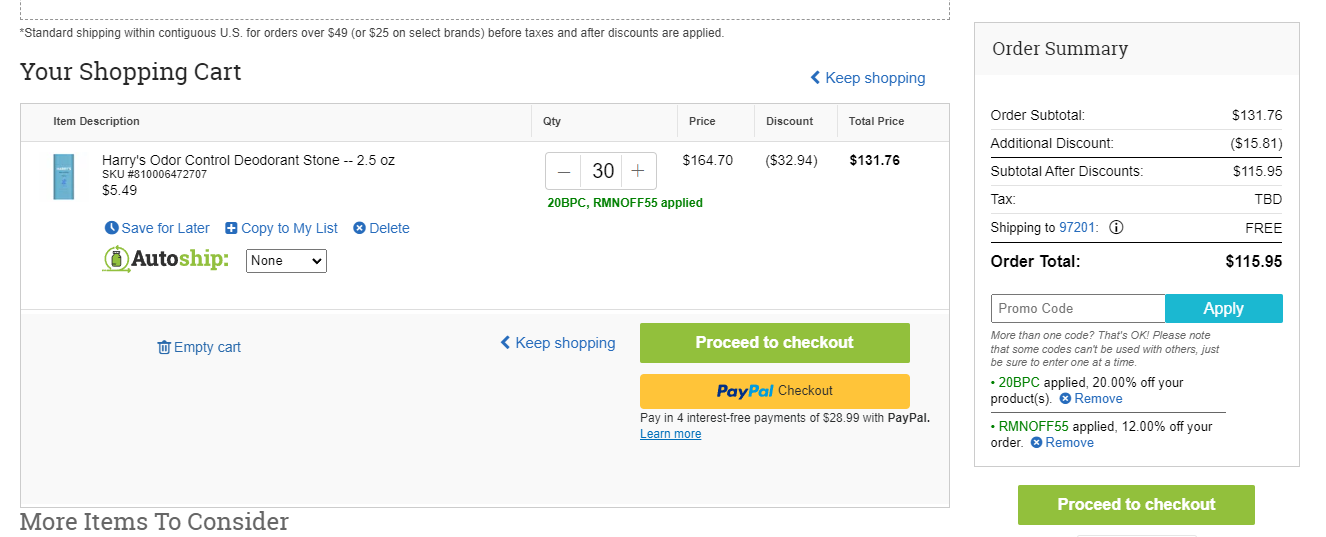
Task: Delete the Harry's deodorant item
Action: coord(381,228)
